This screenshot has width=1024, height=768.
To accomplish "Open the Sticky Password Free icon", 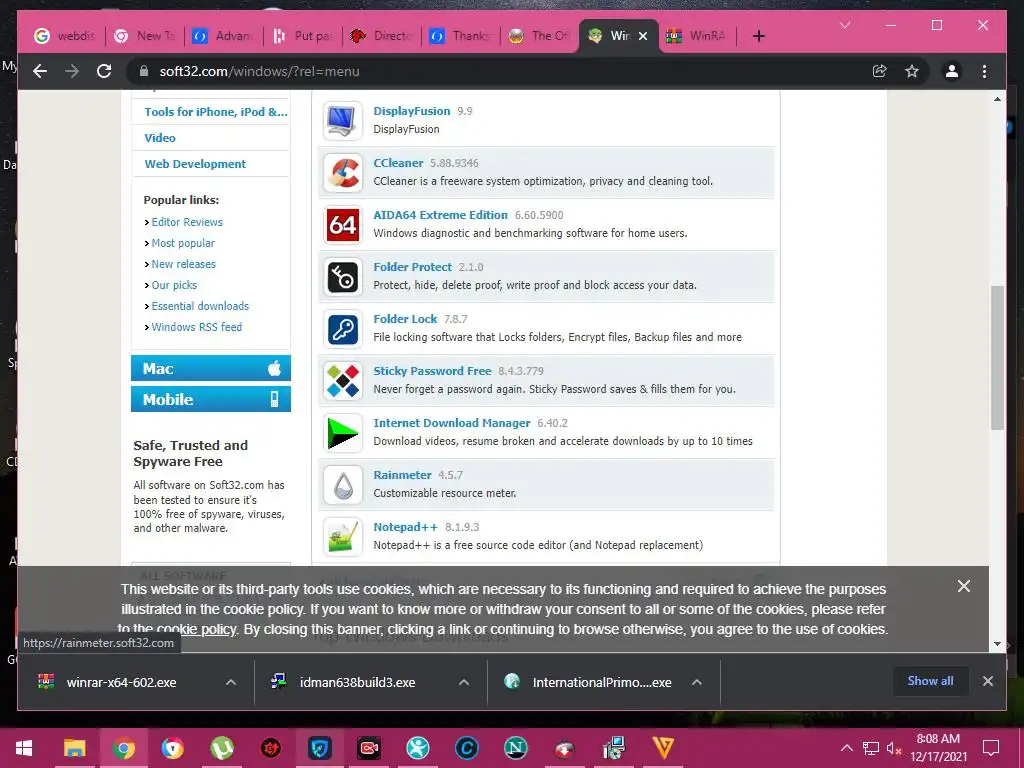I will [342, 381].
